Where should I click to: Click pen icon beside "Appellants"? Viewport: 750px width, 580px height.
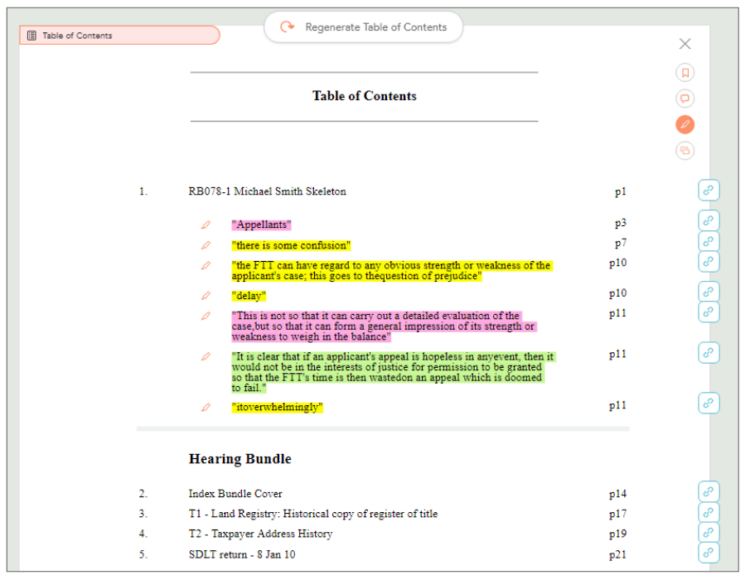pos(206,225)
